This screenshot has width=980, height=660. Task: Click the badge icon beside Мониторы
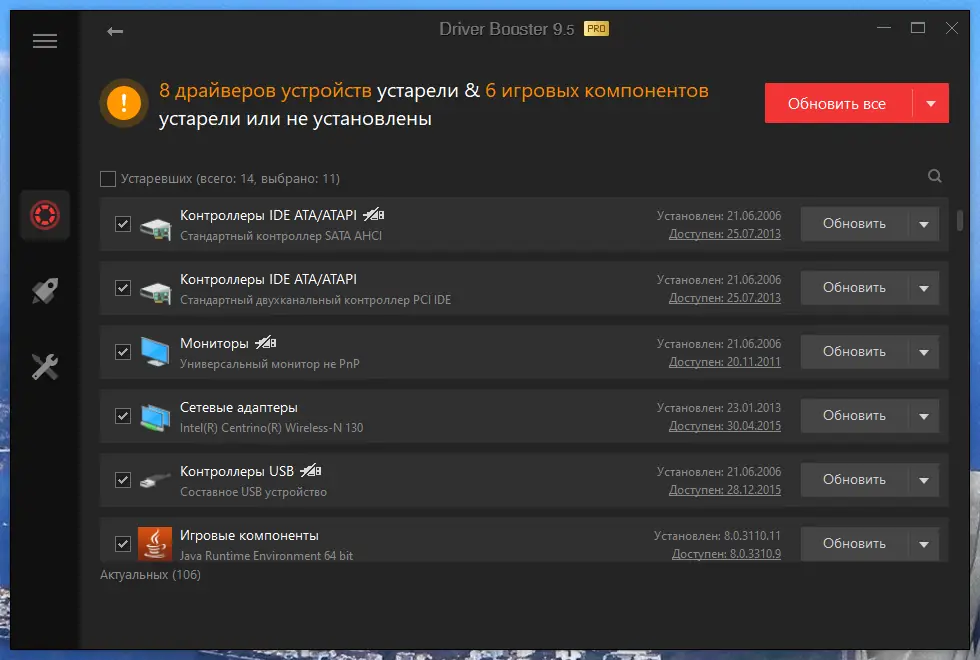[266, 342]
